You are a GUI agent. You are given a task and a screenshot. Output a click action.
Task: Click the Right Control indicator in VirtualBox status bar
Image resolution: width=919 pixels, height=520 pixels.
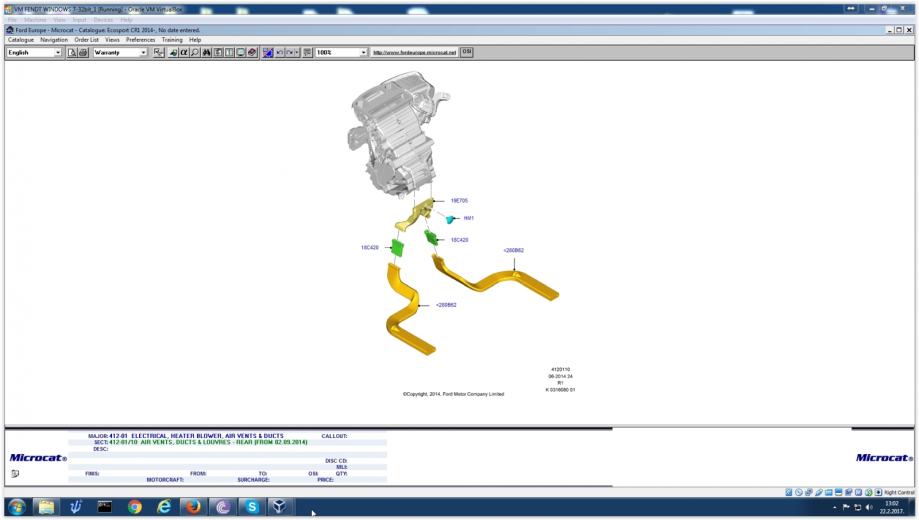(x=899, y=492)
